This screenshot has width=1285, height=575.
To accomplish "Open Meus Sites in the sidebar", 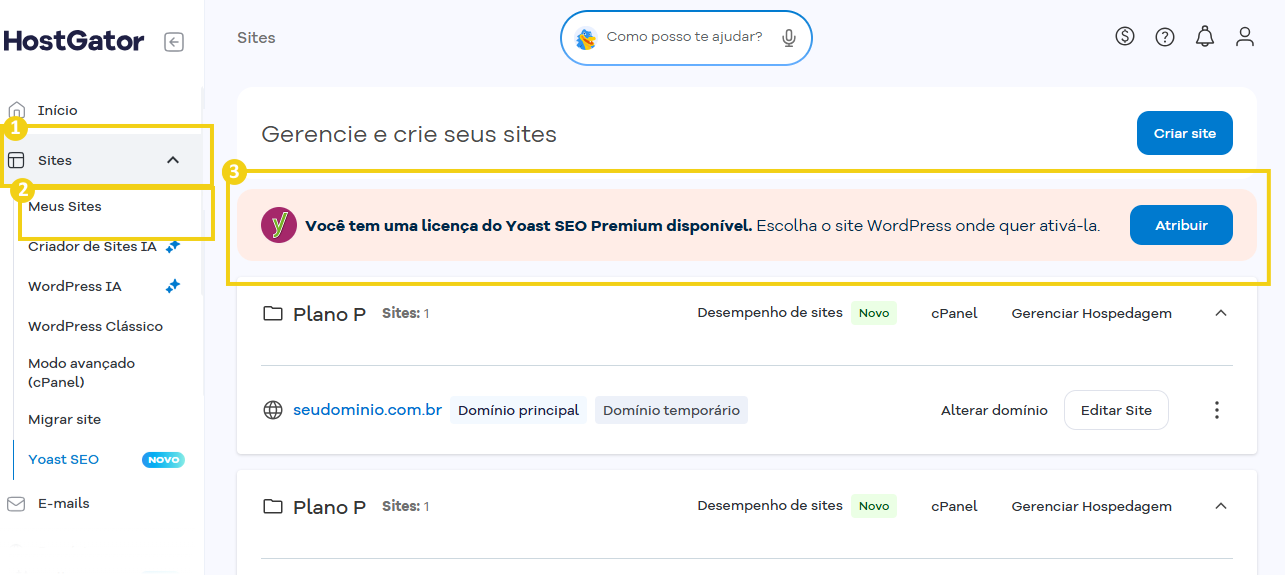I will tap(65, 206).
